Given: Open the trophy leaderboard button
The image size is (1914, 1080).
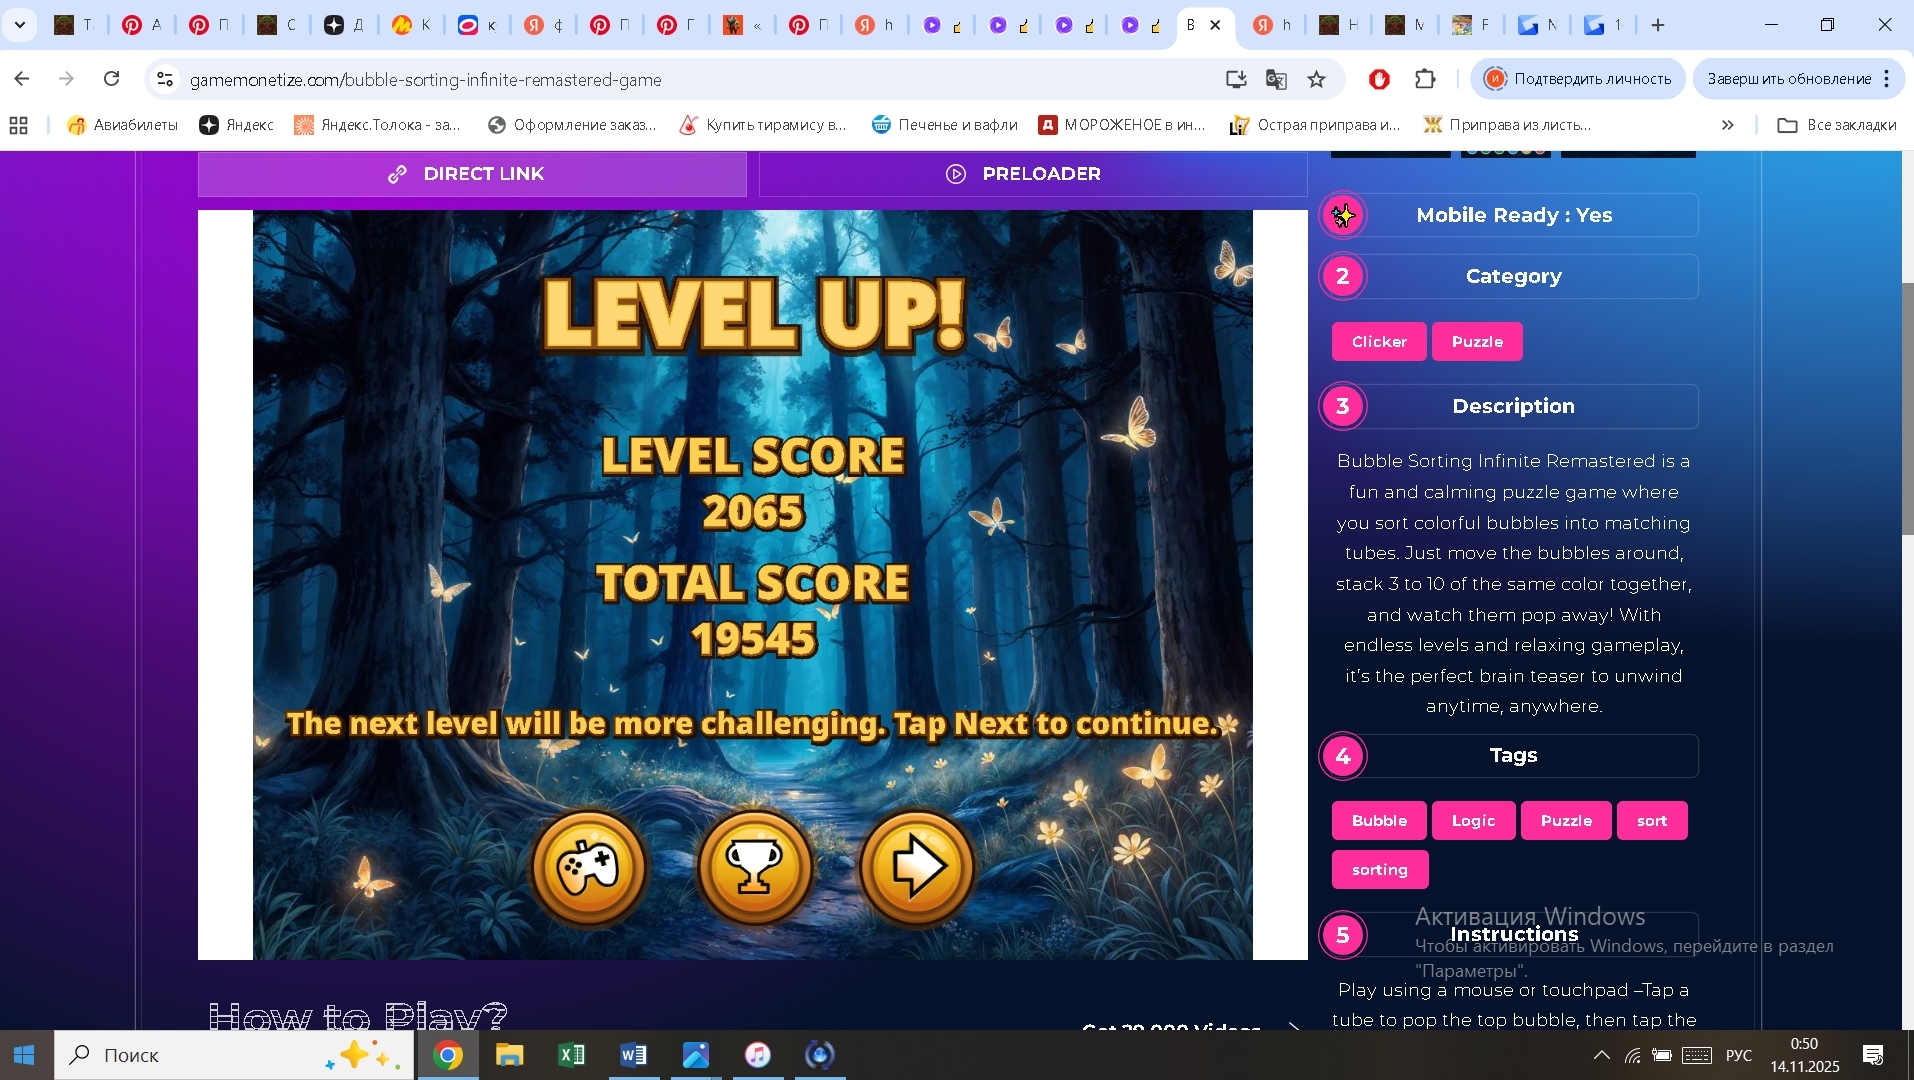Looking at the screenshot, I should [x=755, y=867].
